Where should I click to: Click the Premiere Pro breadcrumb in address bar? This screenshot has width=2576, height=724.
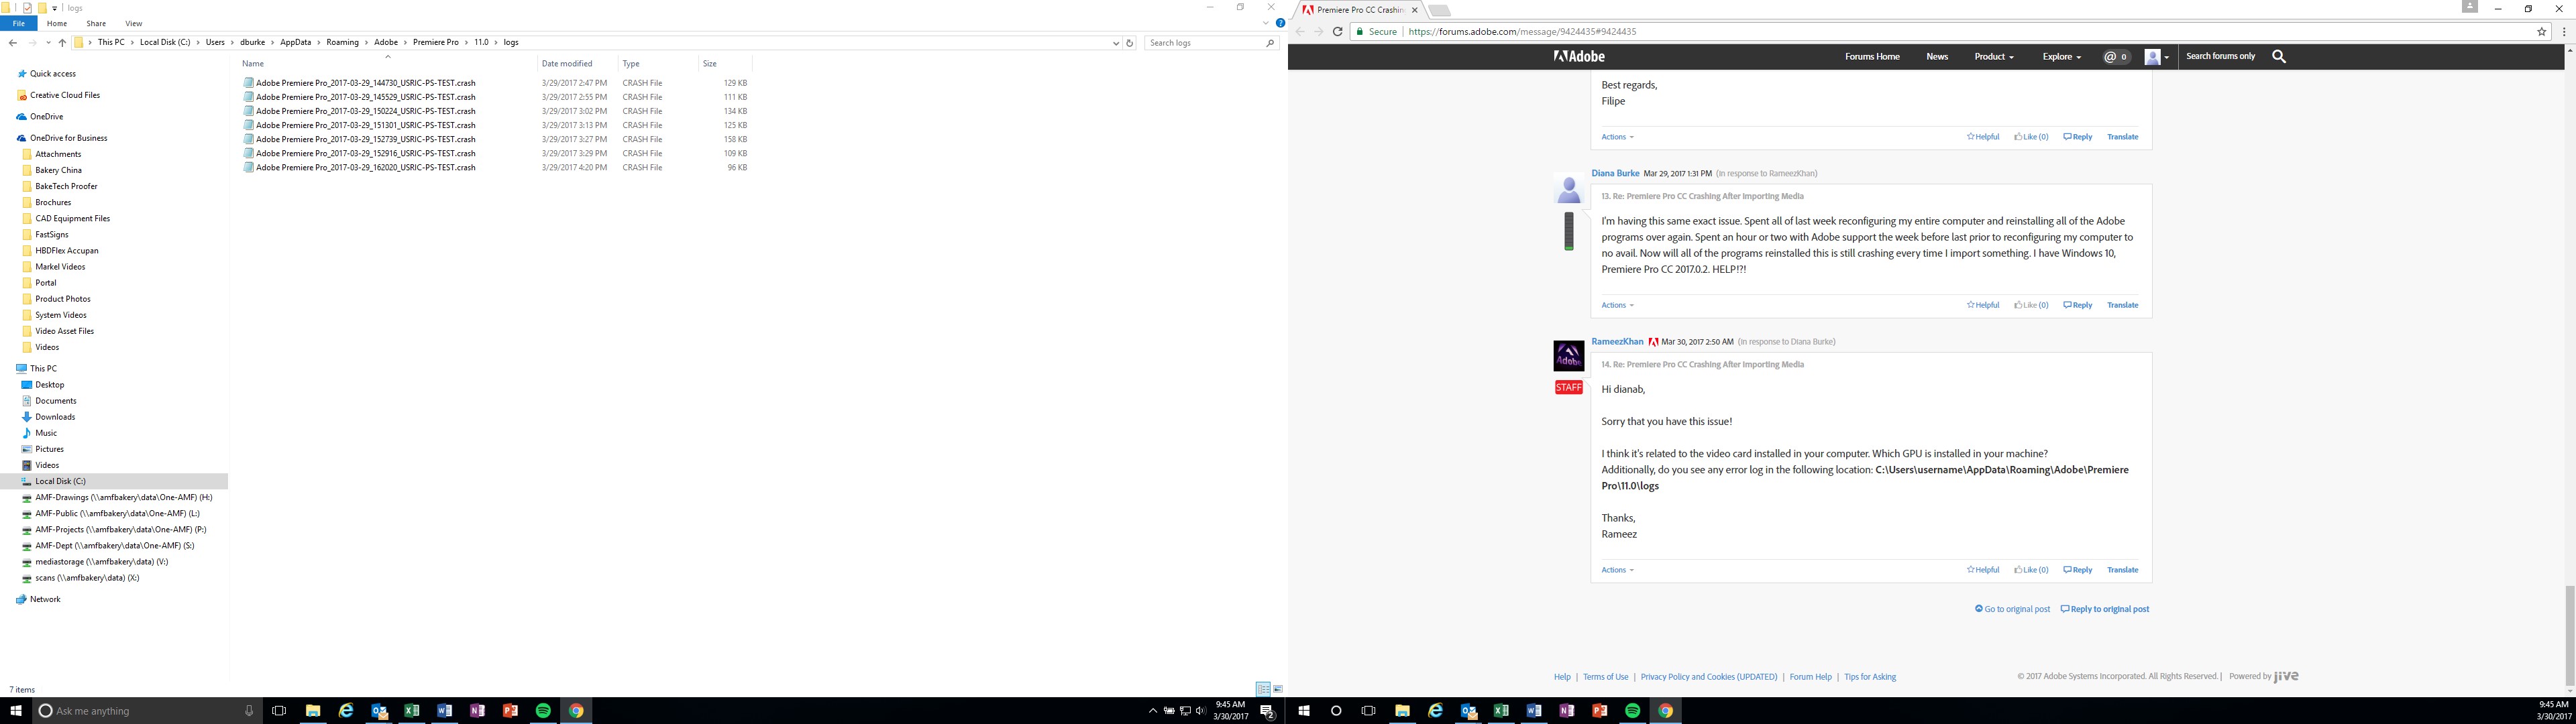coord(435,43)
